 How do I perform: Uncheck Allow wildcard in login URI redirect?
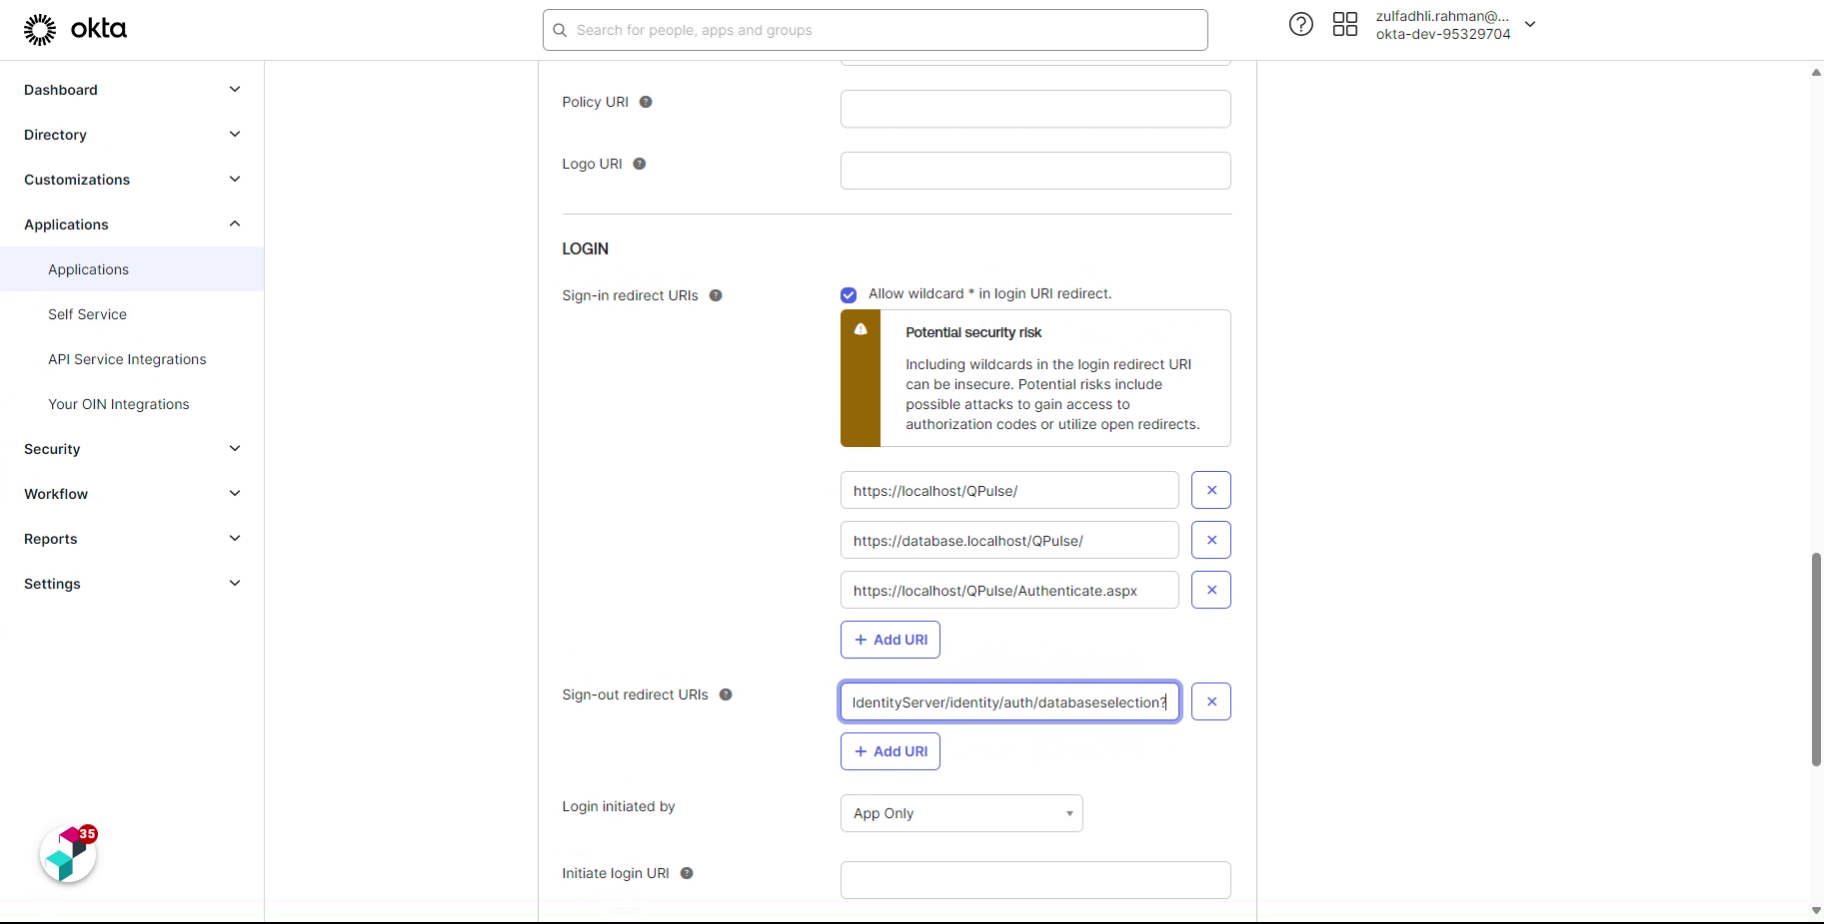pos(849,295)
